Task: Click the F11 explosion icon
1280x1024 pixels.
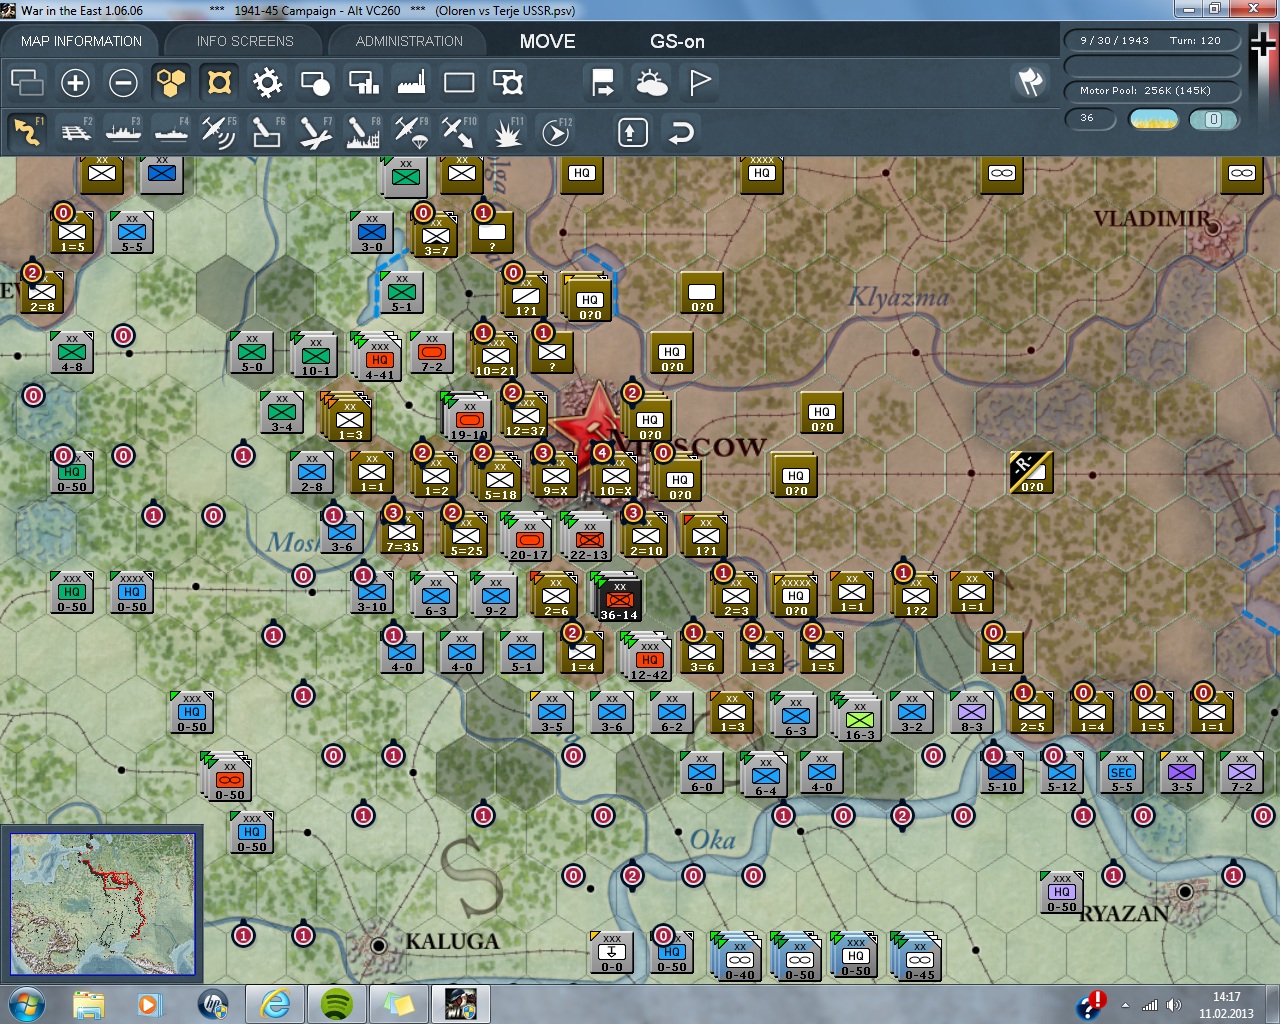Action: point(507,132)
